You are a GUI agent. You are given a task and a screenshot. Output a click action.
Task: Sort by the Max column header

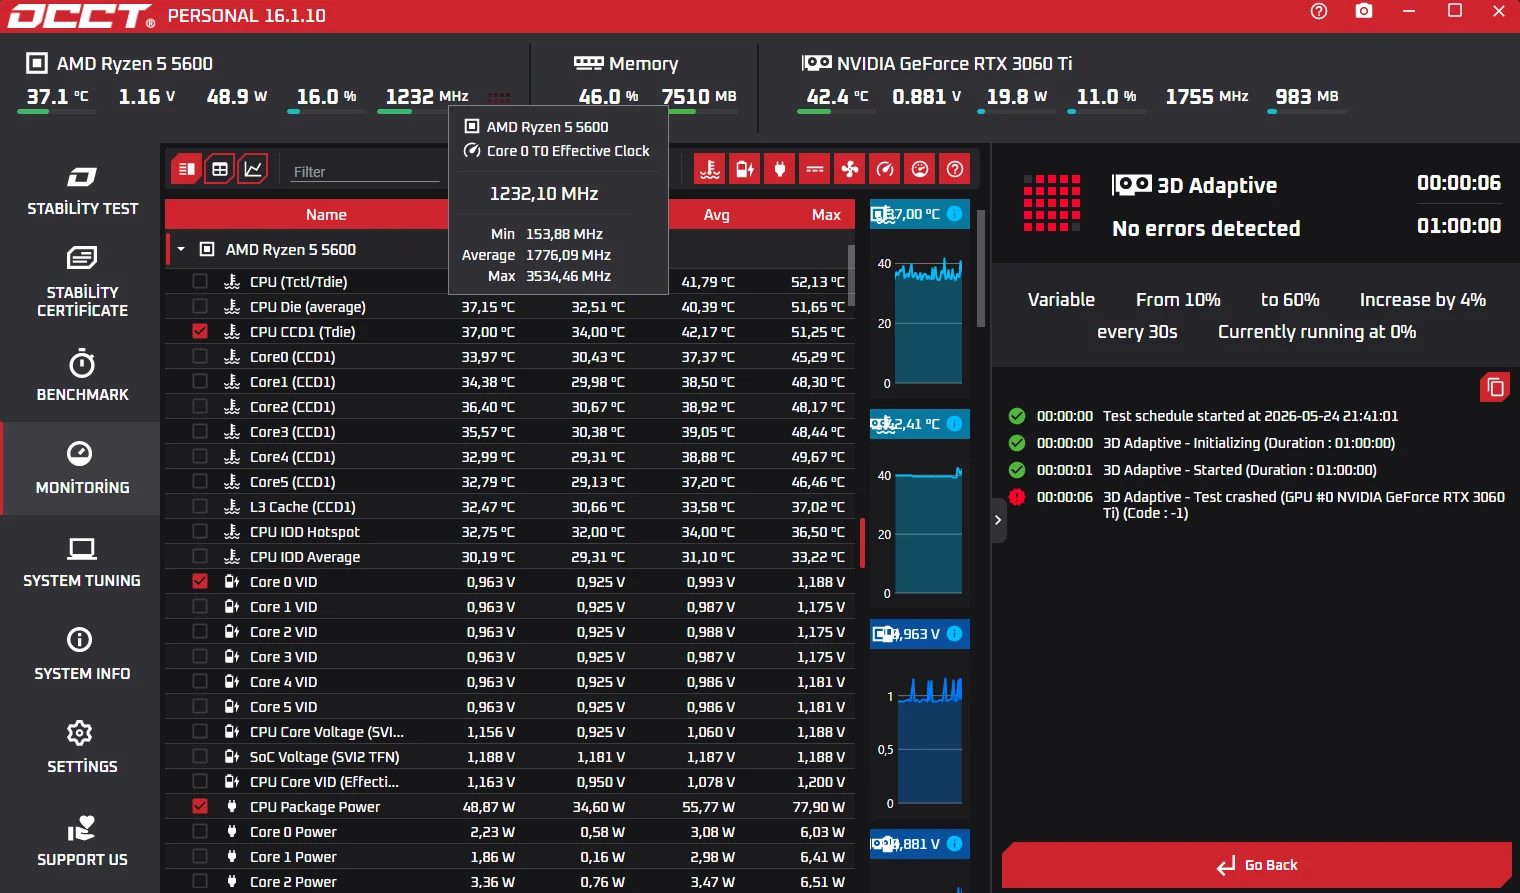pos(826,215)
